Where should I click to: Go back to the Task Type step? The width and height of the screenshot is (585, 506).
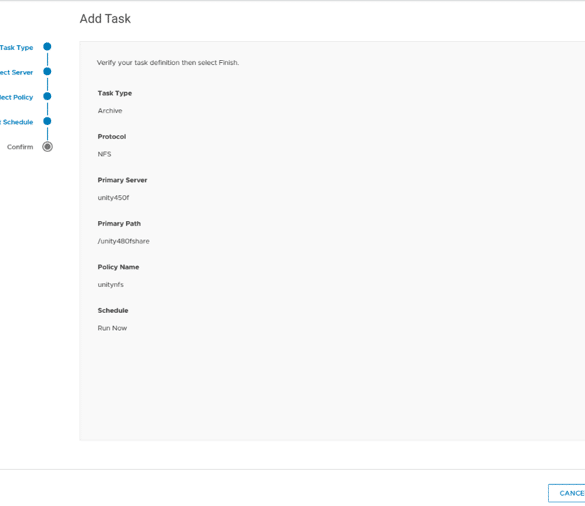(16, 47)
